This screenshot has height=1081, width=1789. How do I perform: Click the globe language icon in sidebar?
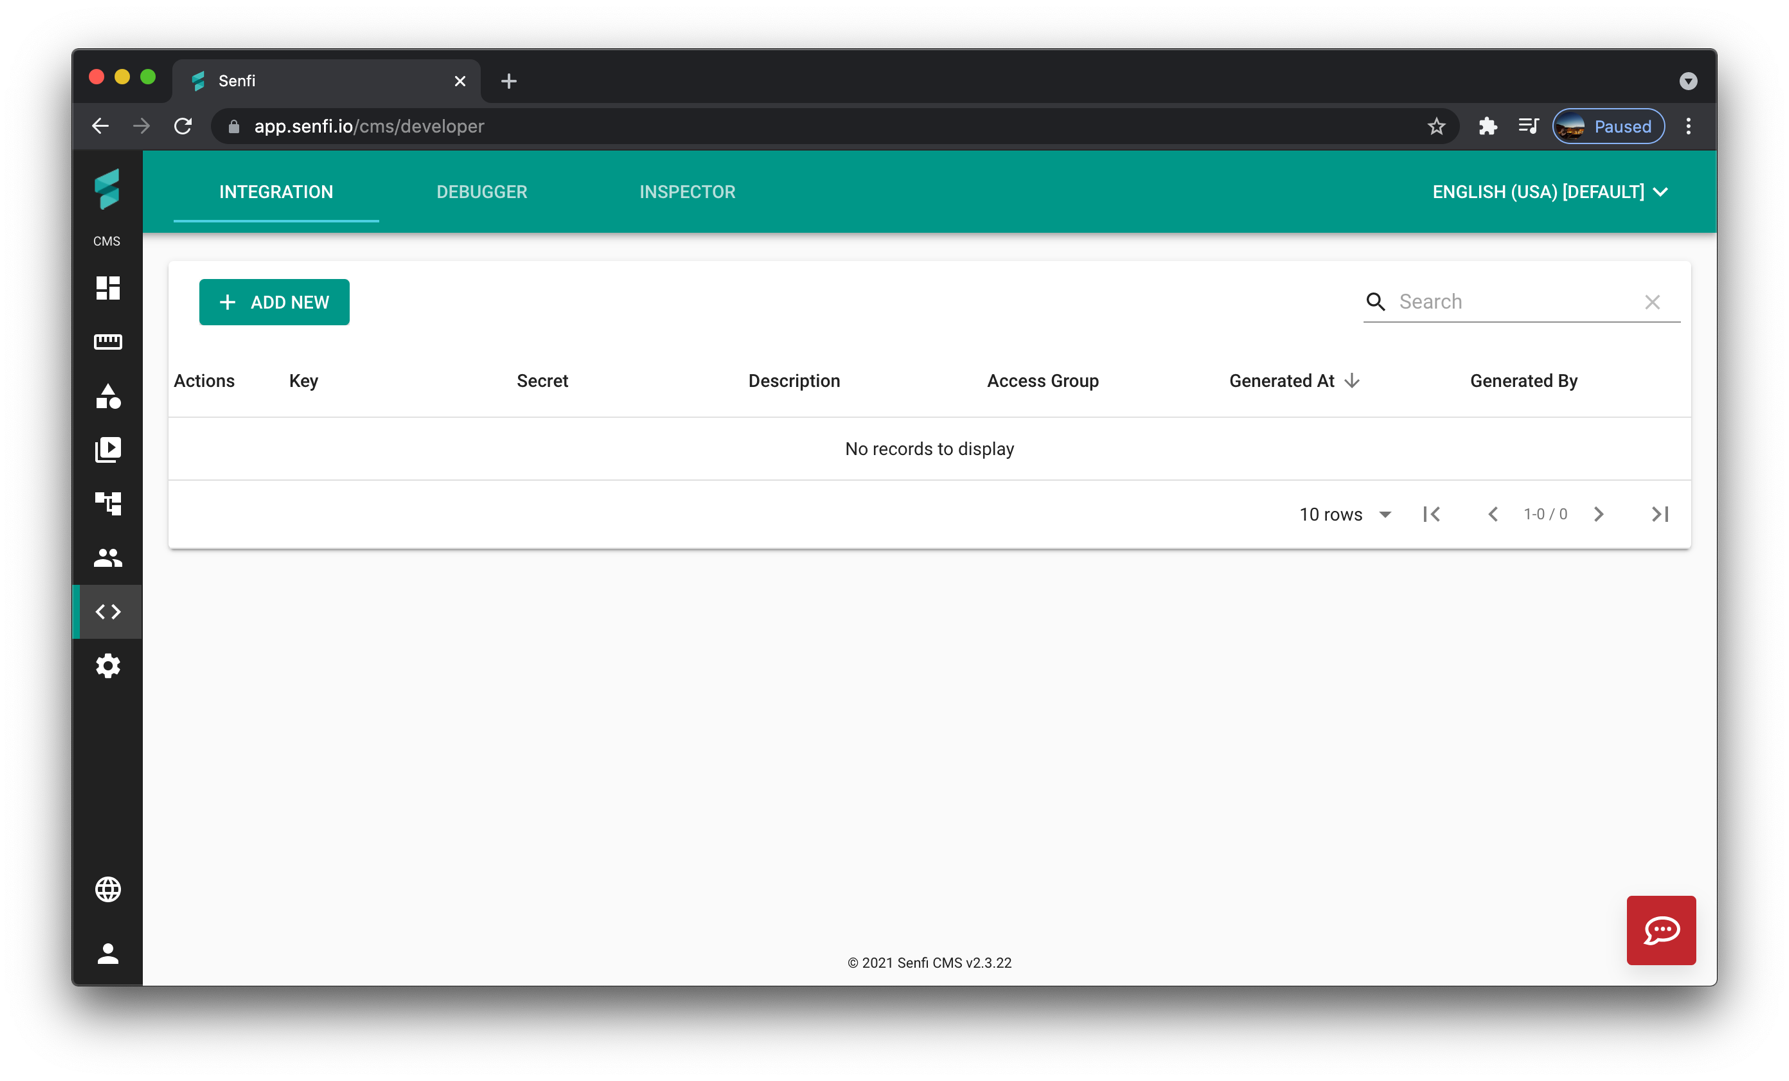point(108,889)
